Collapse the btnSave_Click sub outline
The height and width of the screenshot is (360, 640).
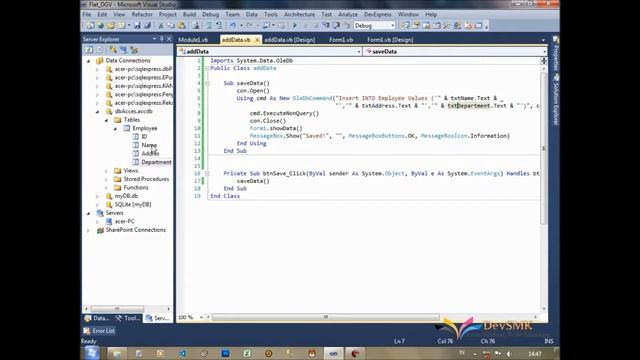coord(207,173)
